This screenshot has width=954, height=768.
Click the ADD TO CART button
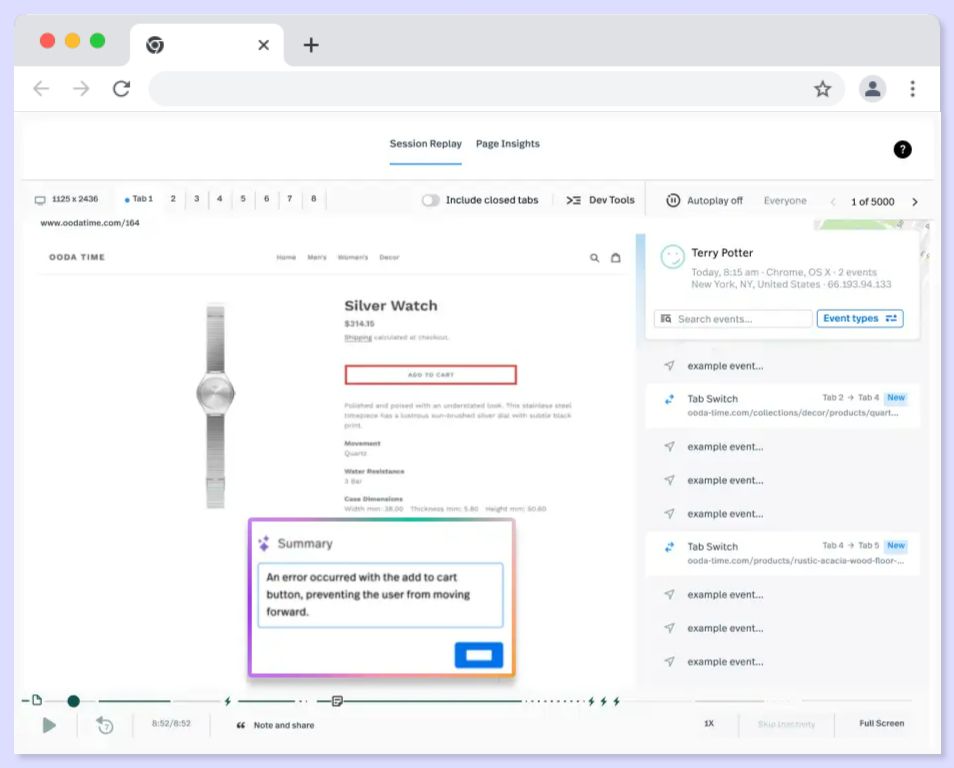[431, 375]
